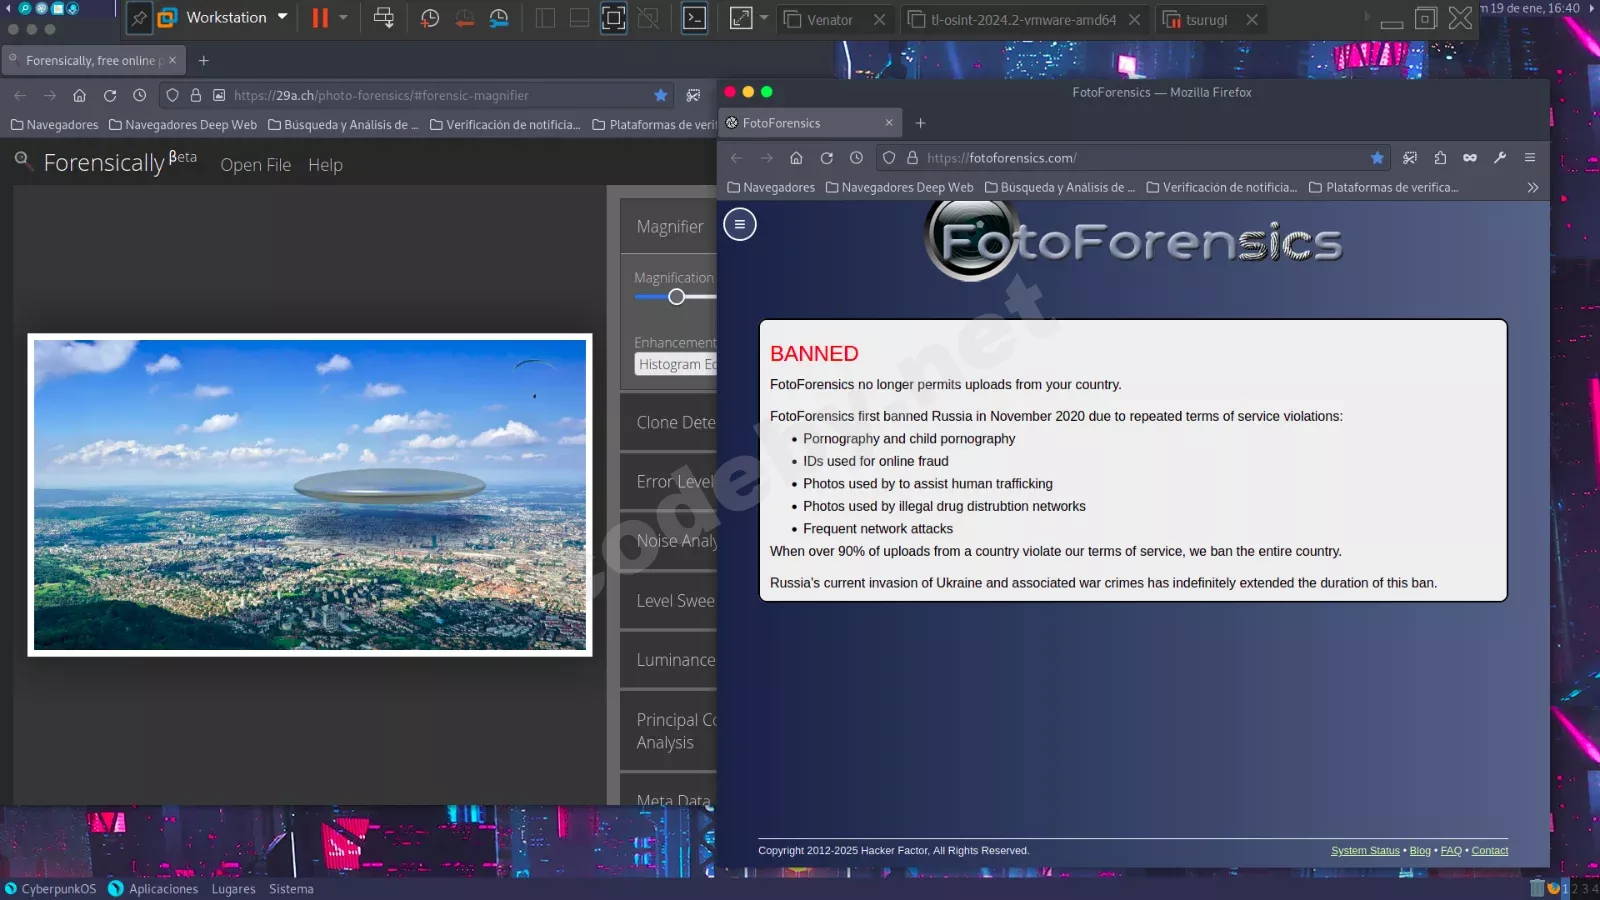
Task: Adjust the Magnification slider handle
Action: click(677, 297)
